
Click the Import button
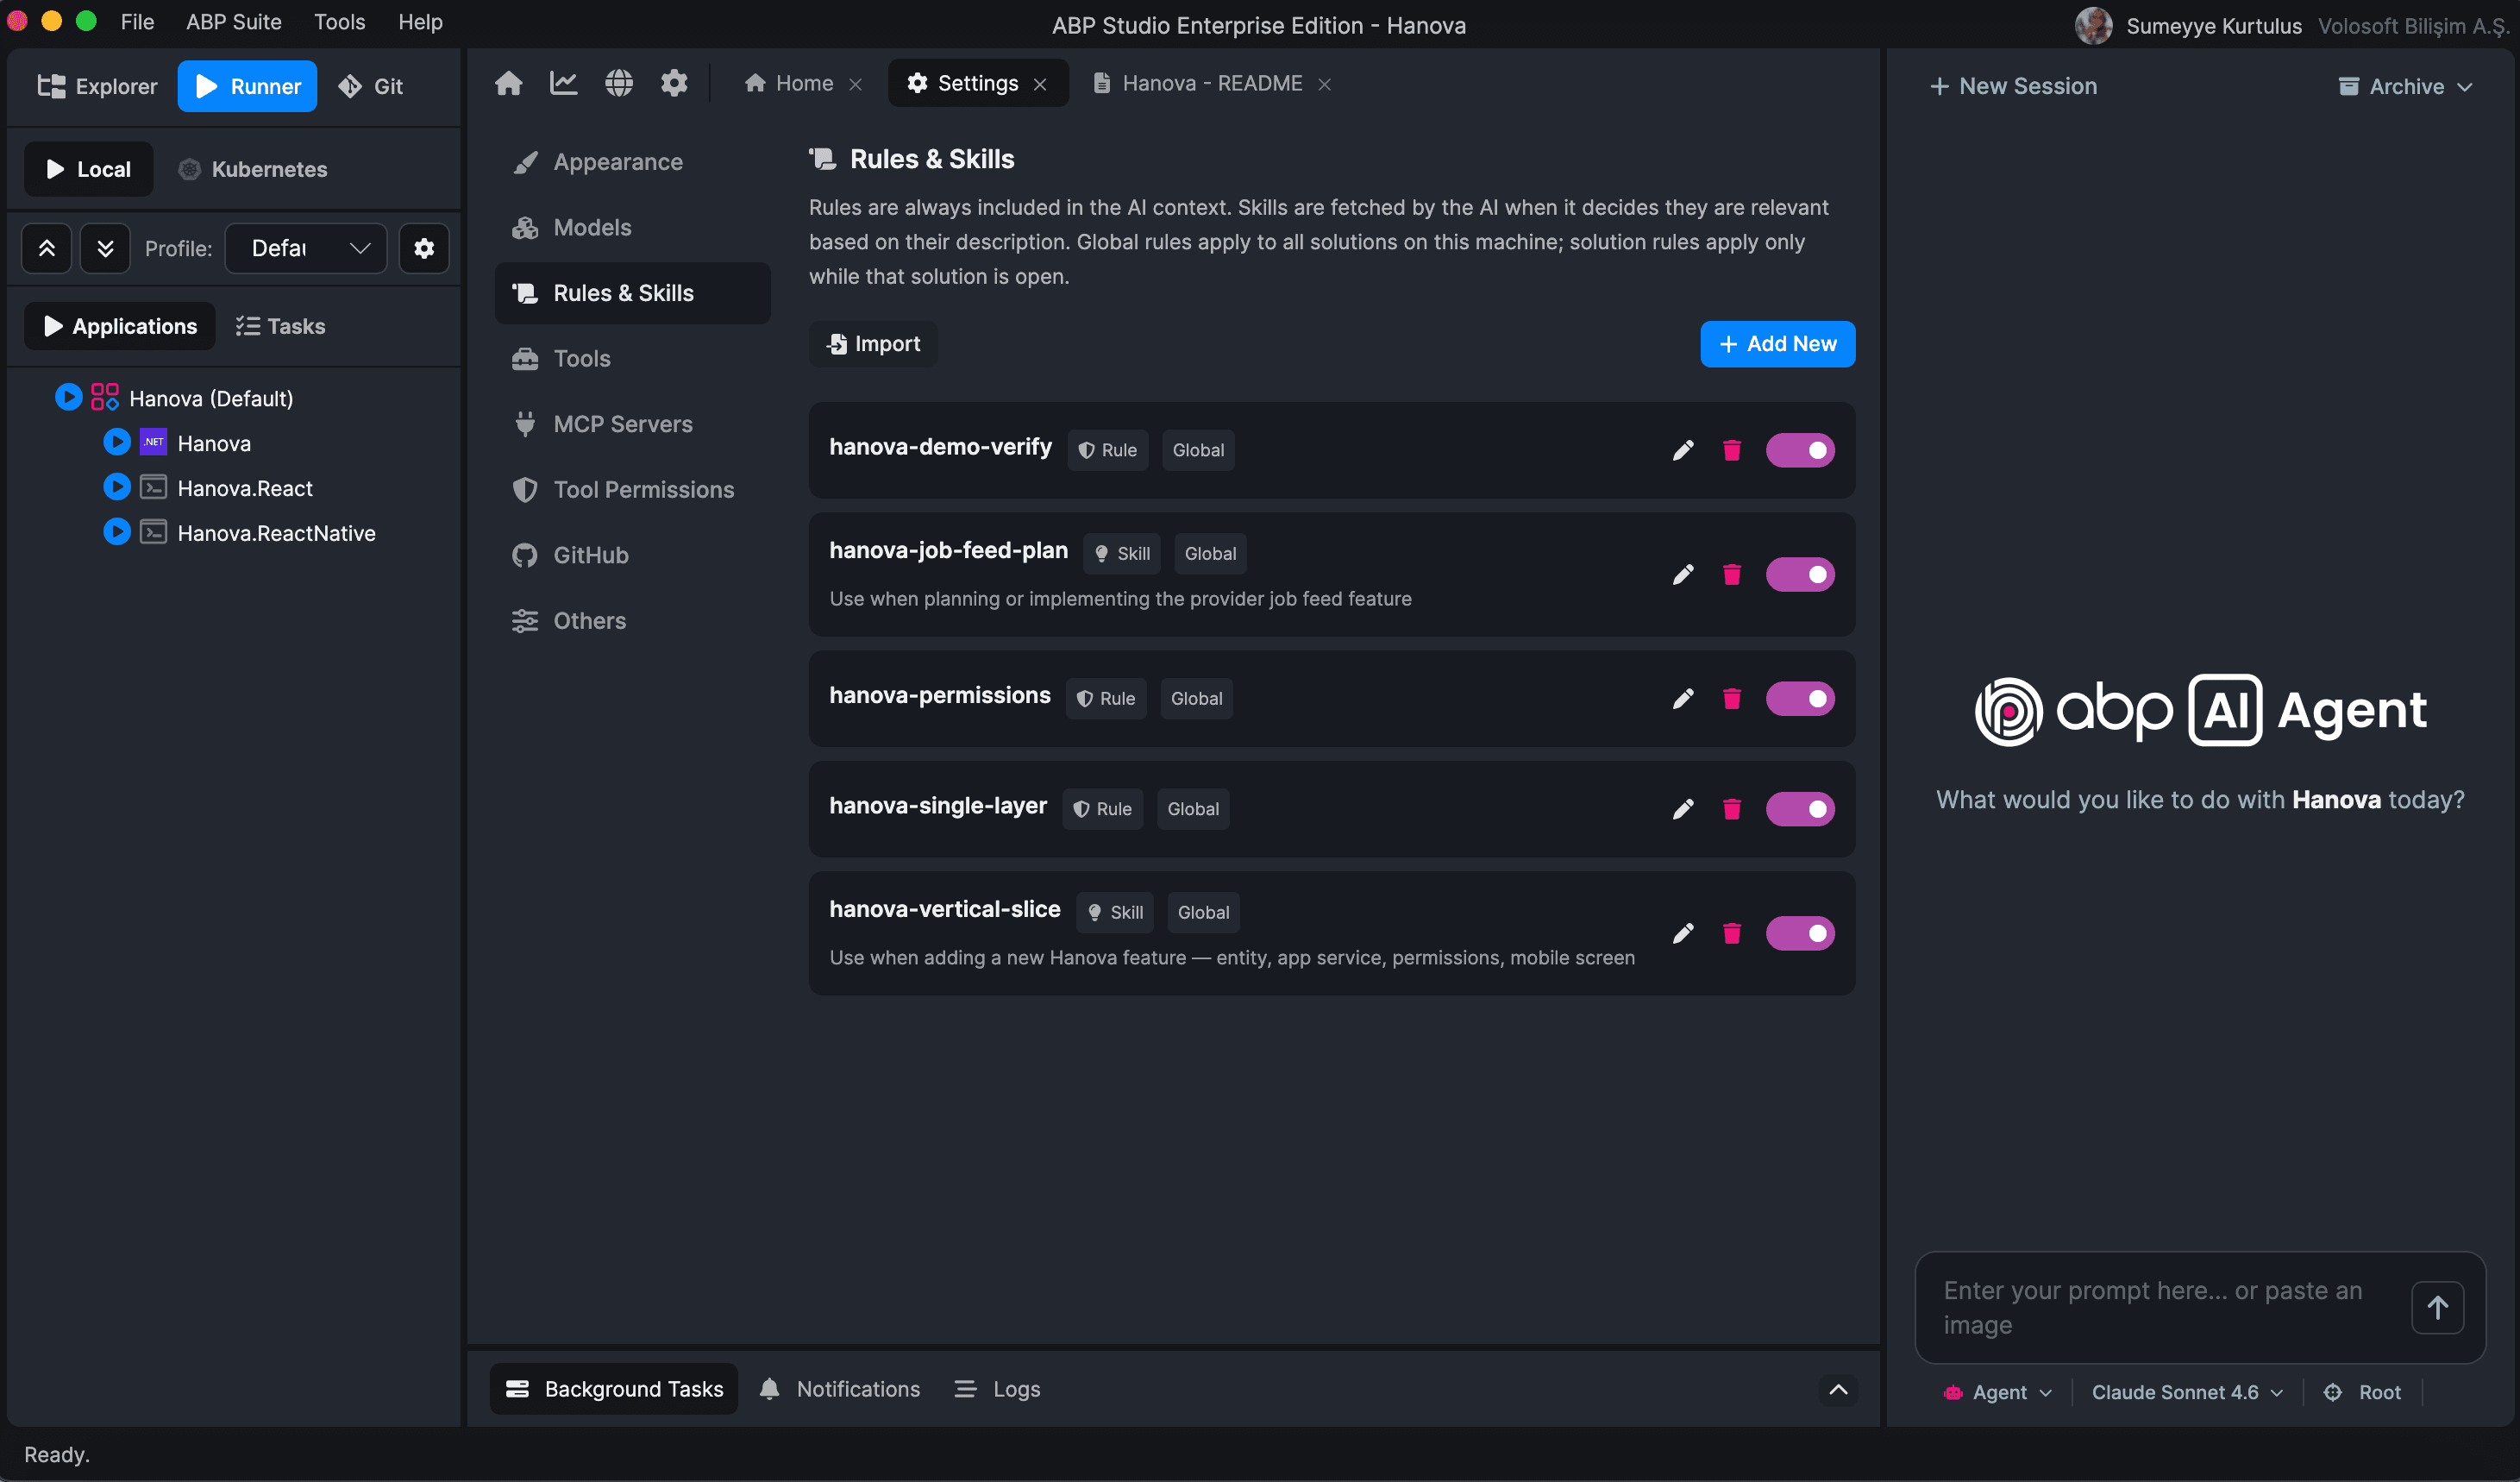click(873, 344)
